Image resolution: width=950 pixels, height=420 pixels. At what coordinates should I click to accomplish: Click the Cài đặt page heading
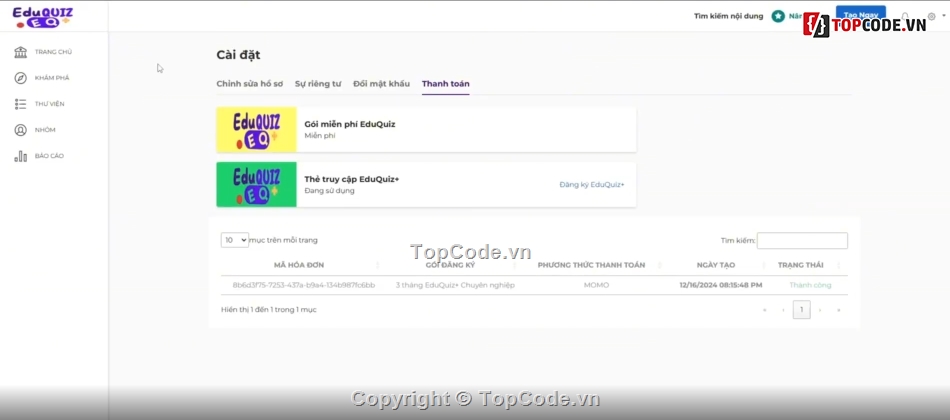(x=238, y=55)
